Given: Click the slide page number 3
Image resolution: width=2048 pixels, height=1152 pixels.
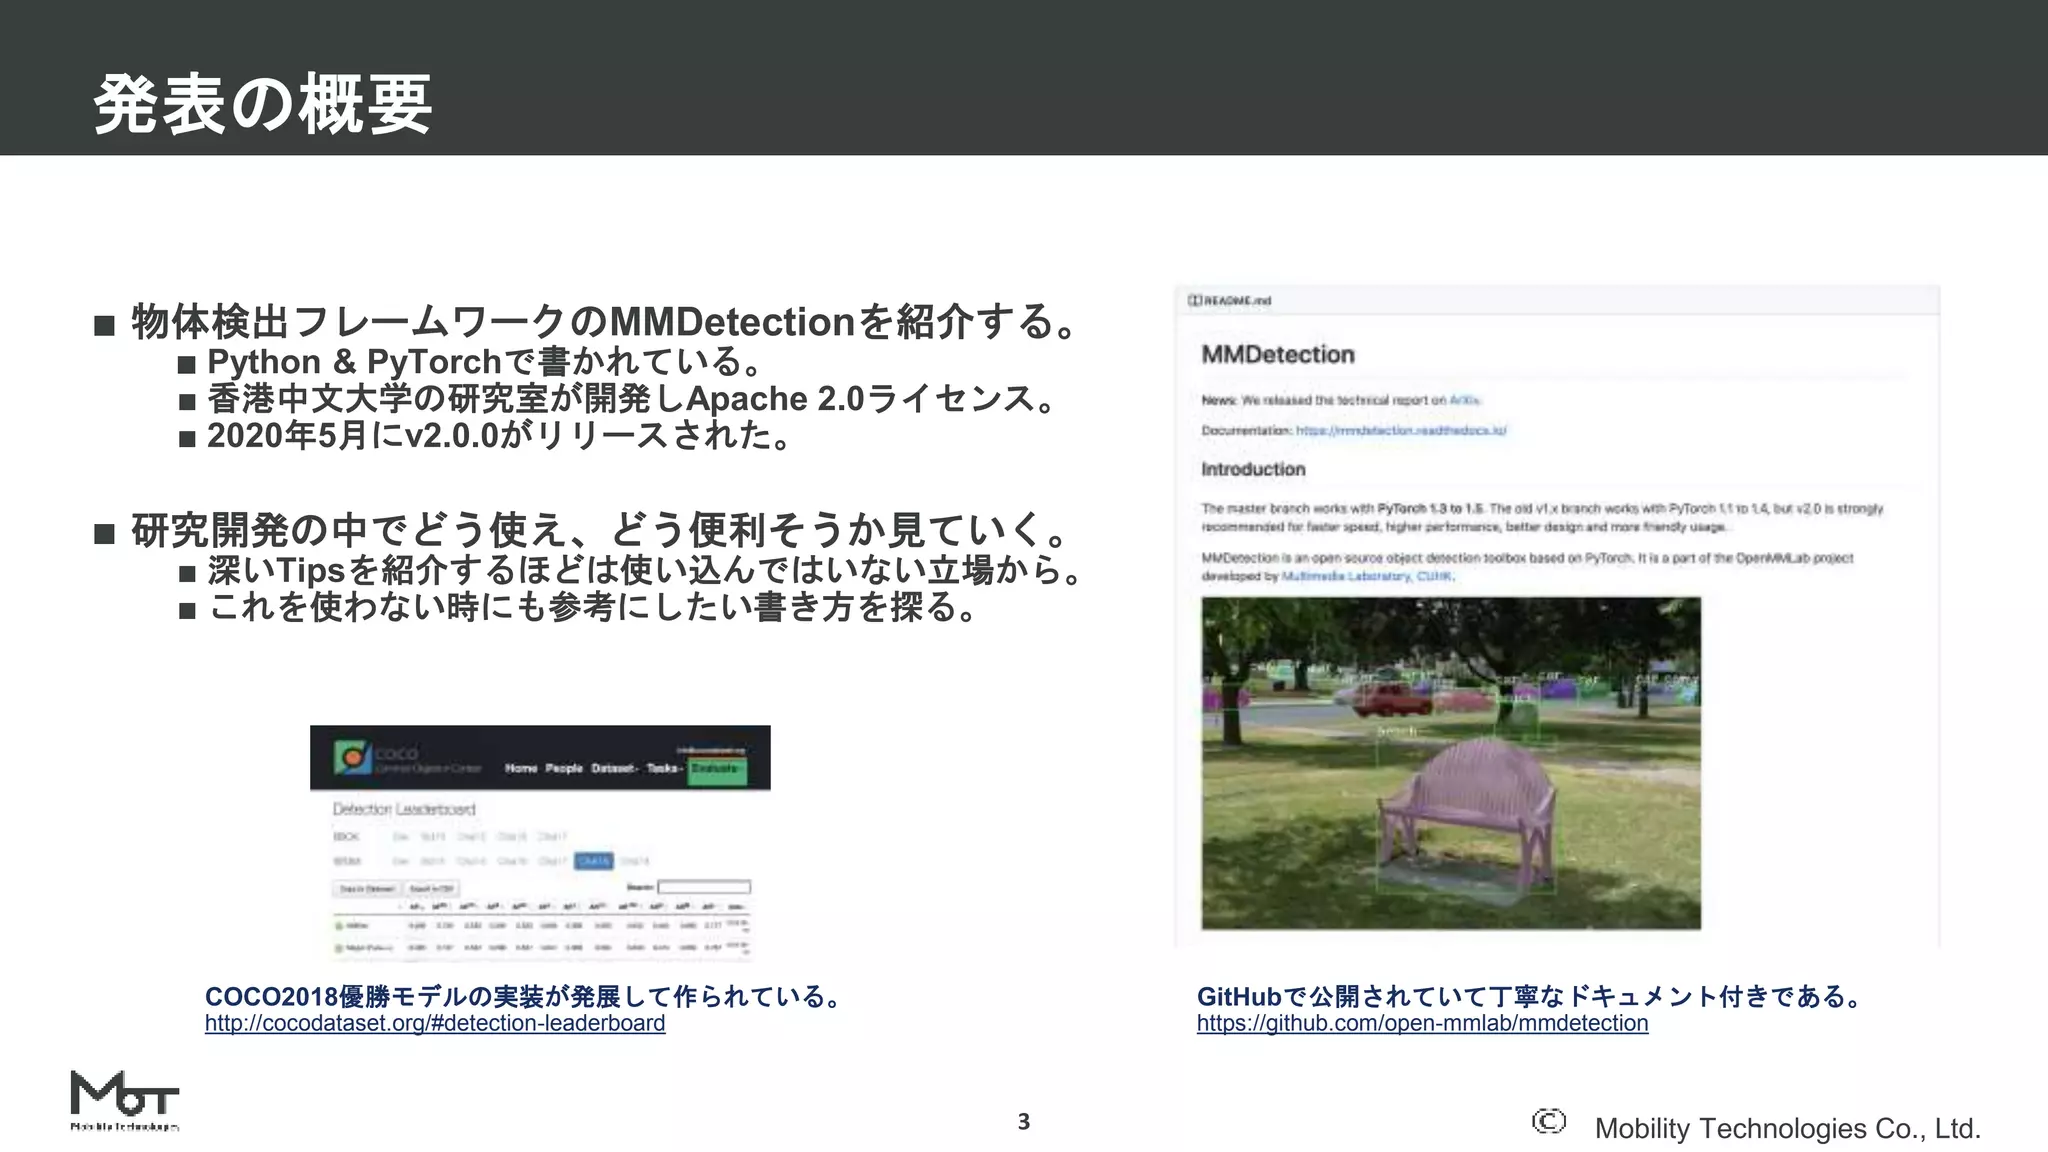Looking at the screenshot, I should pyautogui.click(x=1024, y=1122).
